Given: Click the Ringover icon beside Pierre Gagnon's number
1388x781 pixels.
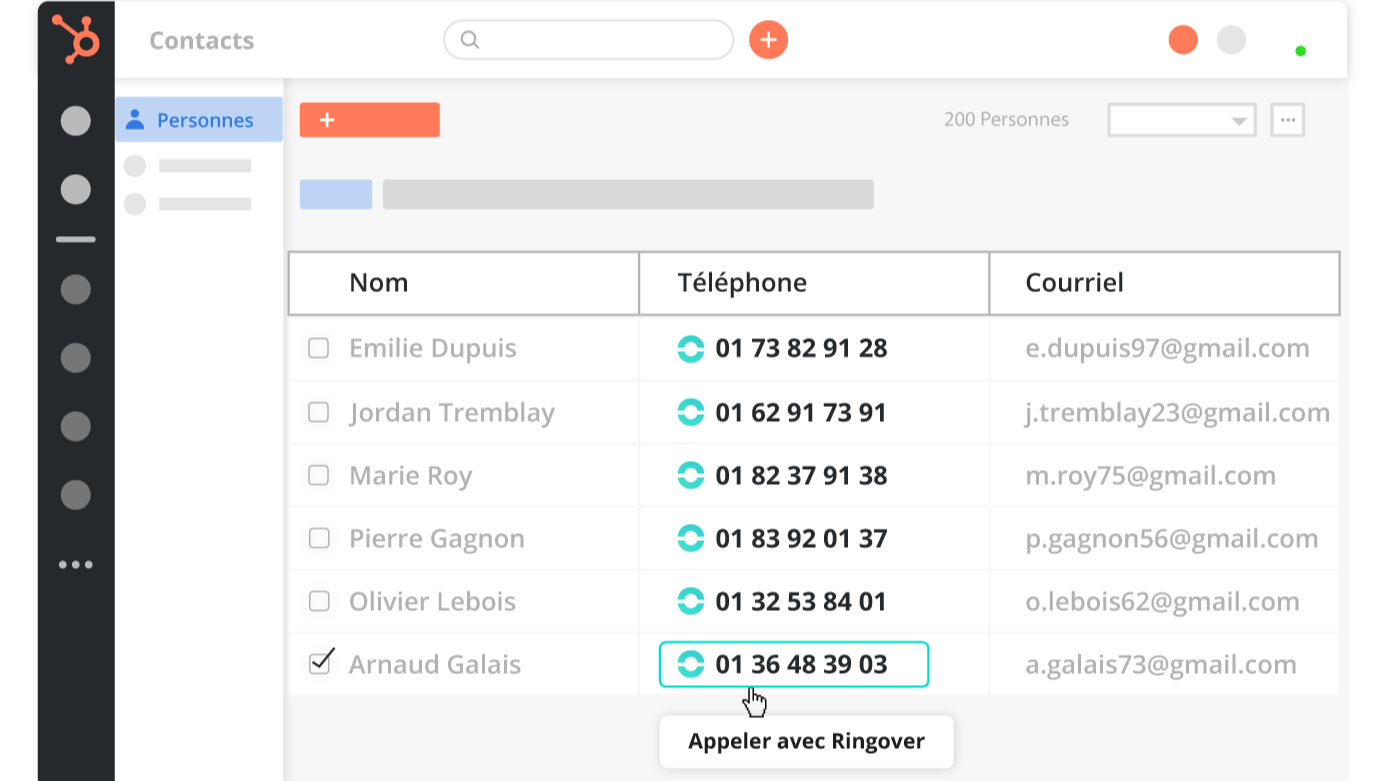Looking at the screenshot, I should pos(691,538).
